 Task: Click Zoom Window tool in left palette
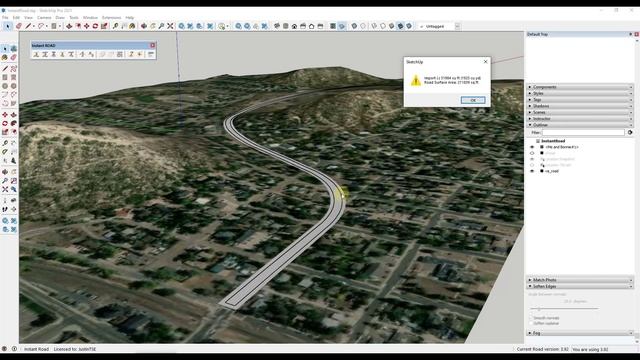tap(13, 181)
